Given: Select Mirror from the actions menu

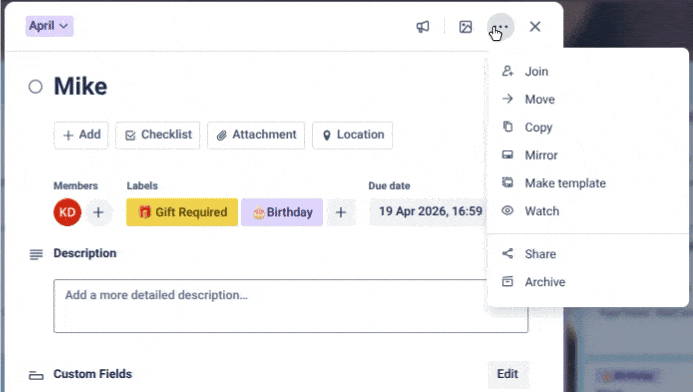Looking at the screenshot, I should point(588,155).
